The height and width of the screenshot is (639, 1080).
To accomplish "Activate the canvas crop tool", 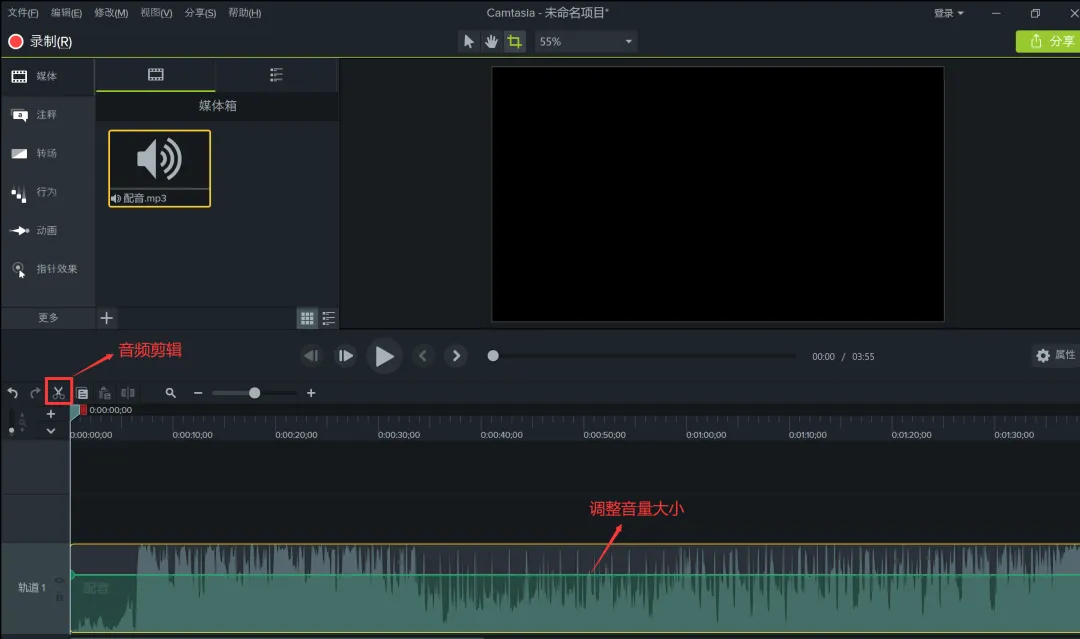I will tap(514, 41).
